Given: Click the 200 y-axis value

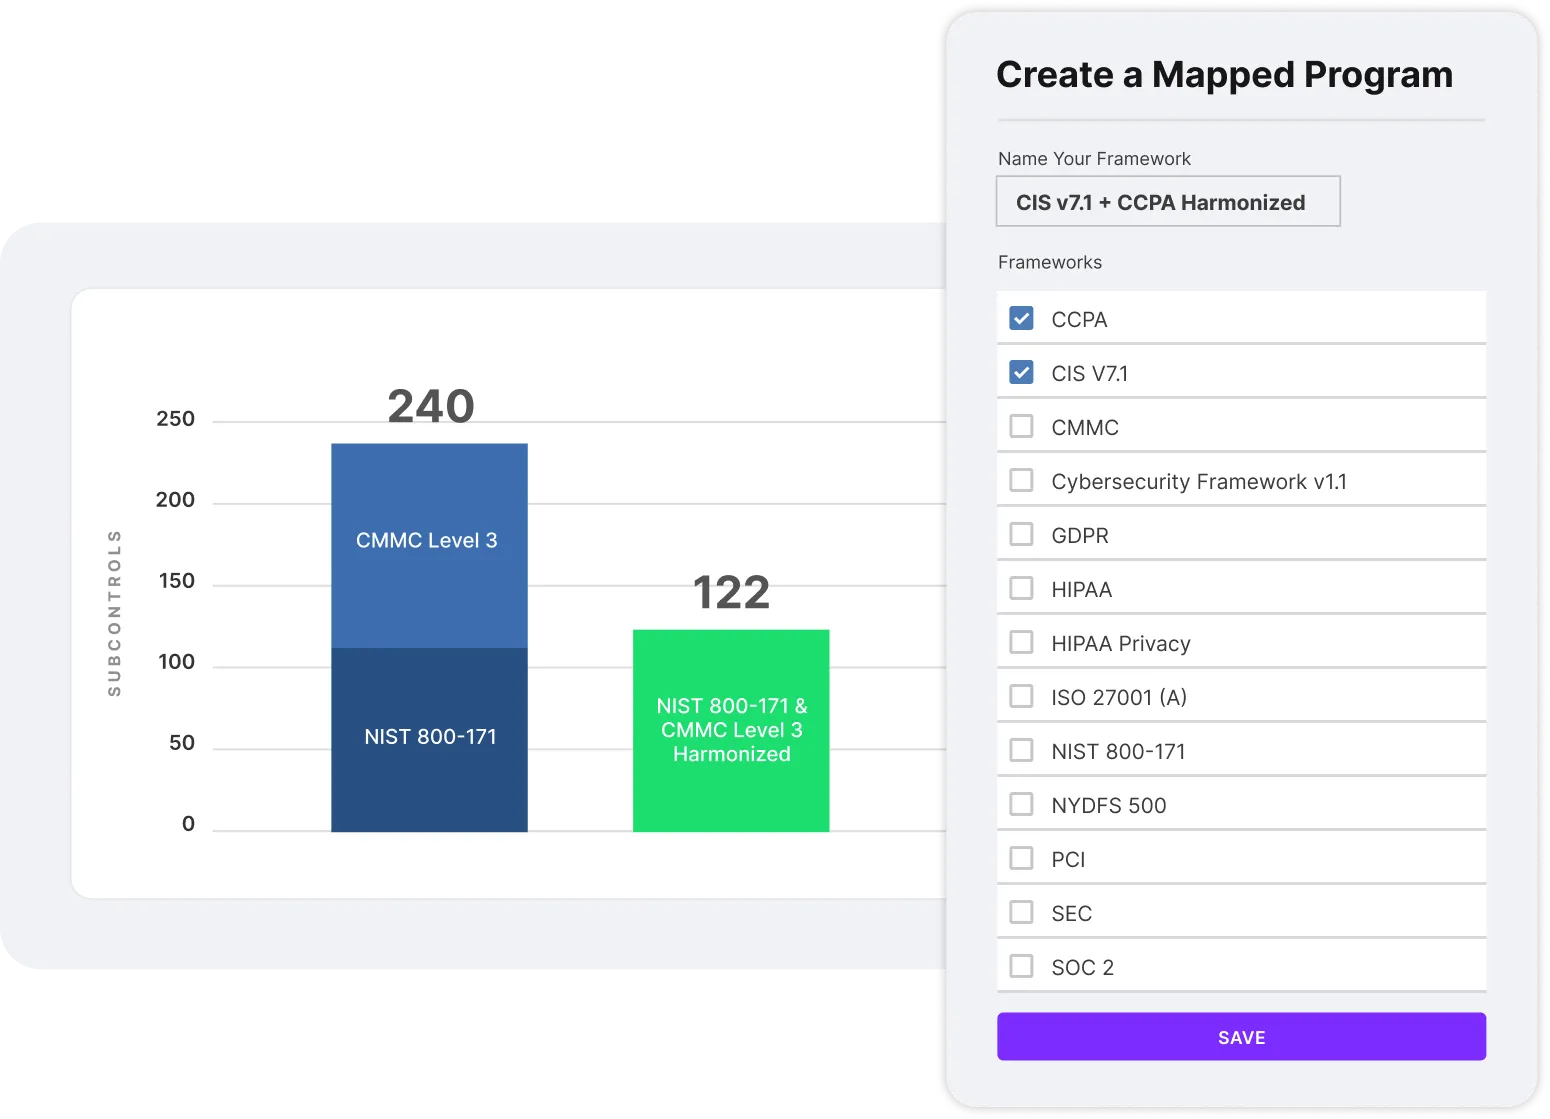Looking at the screenshot, I should [175, 500].
